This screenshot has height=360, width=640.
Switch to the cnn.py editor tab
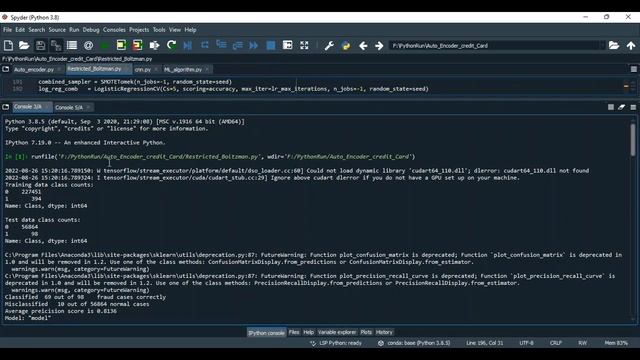click(x=143, y=70)
